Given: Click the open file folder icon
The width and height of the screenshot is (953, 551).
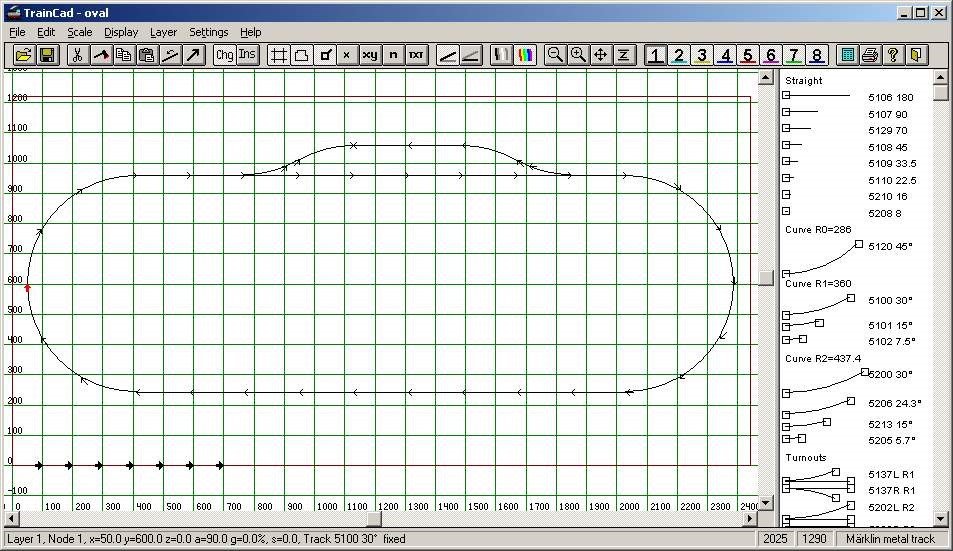Looking at the screenshot, I should click(x=23, y=55).
